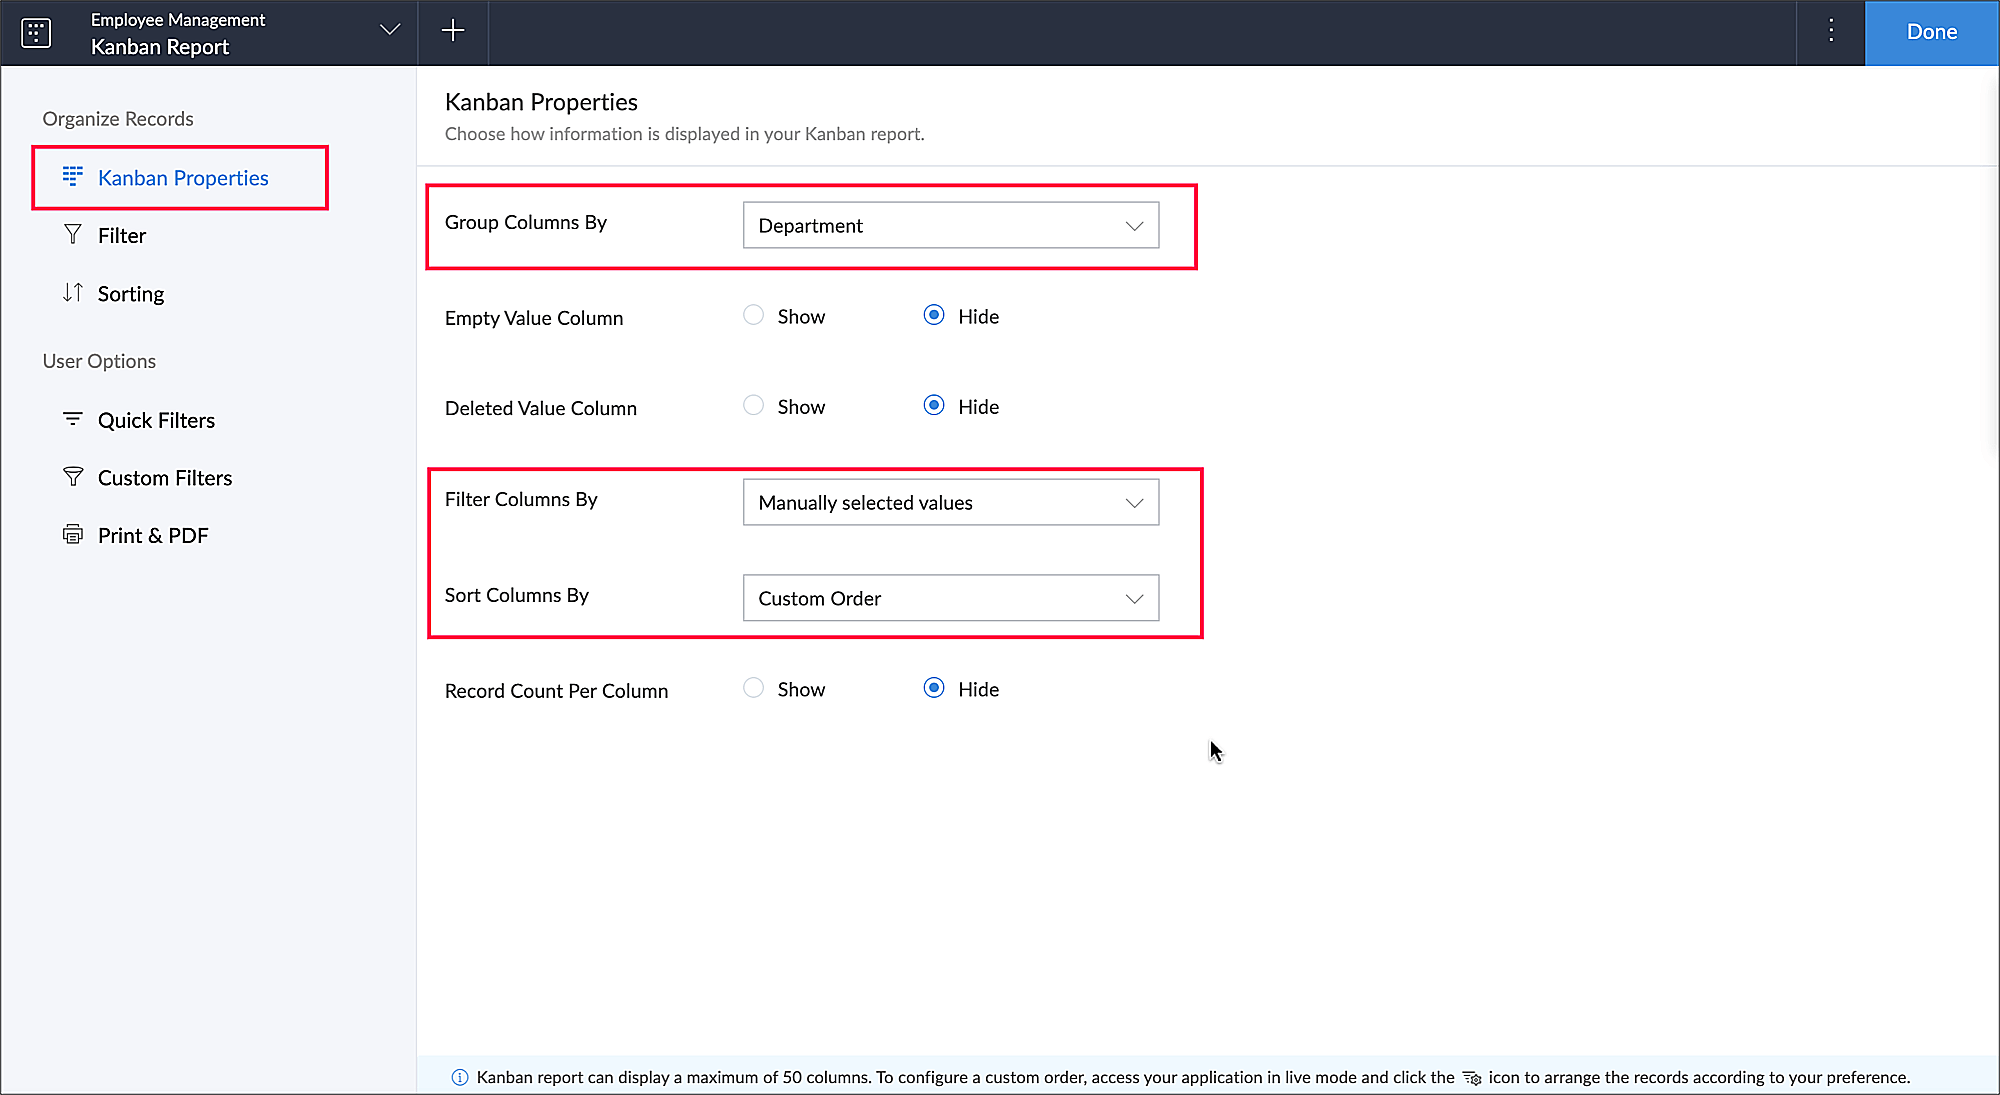Click the Done button

point(1931,32)
